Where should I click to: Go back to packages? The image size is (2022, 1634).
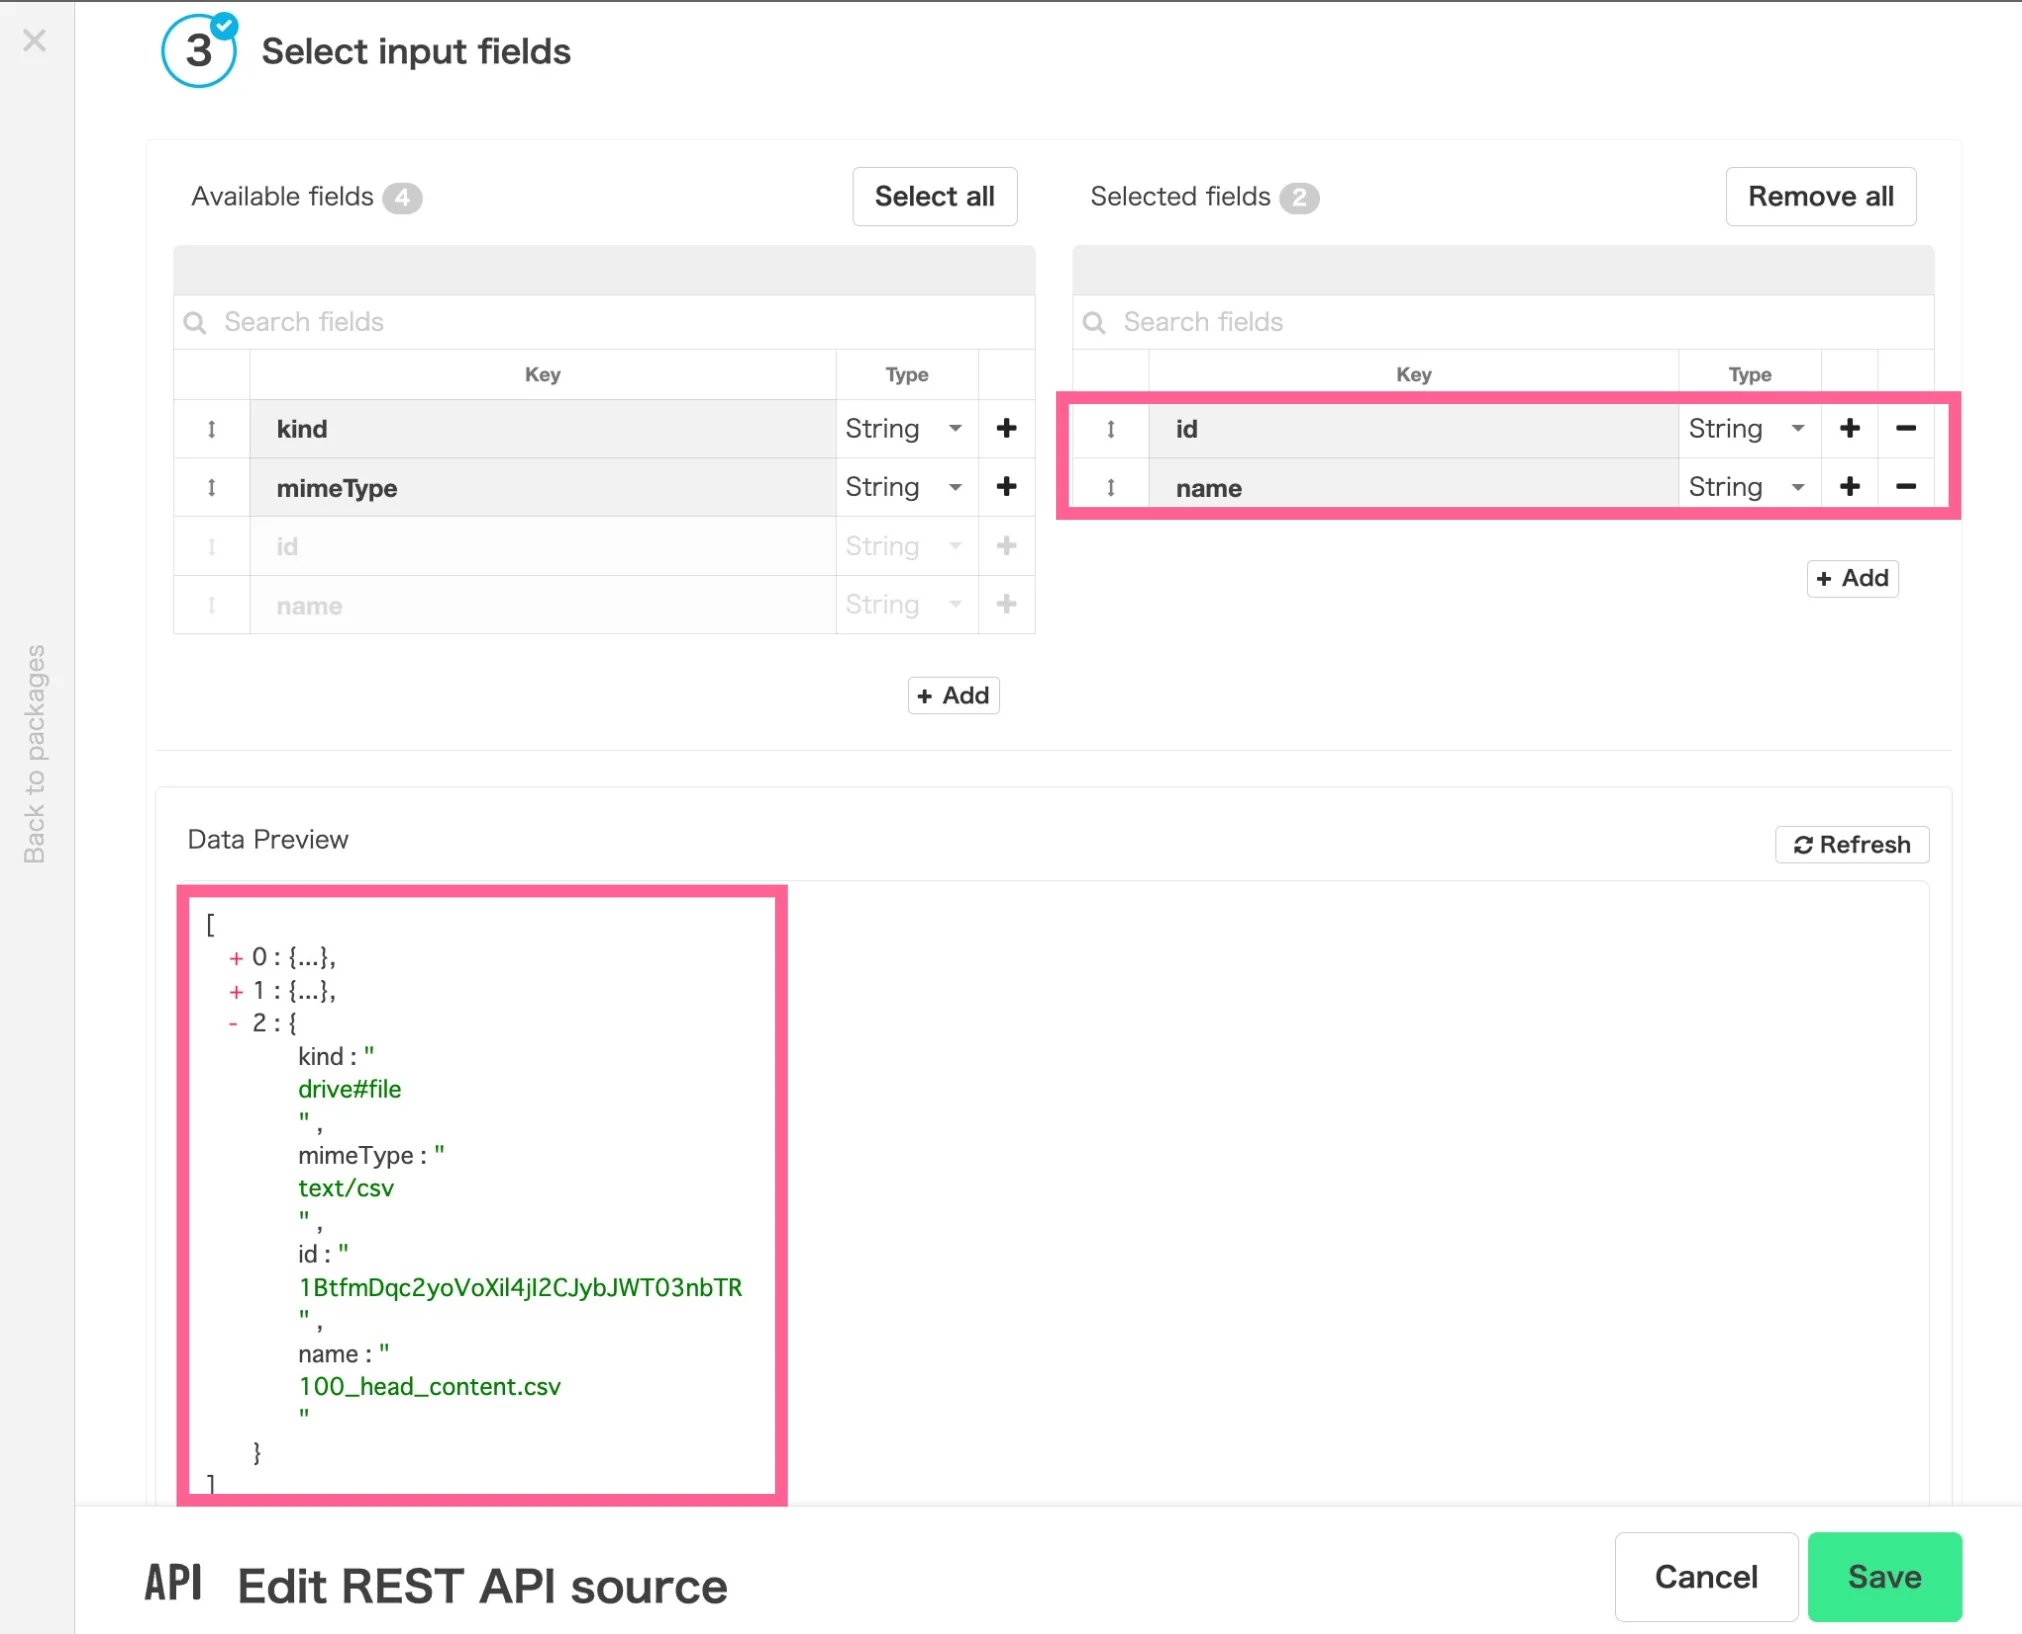point(35,753)
